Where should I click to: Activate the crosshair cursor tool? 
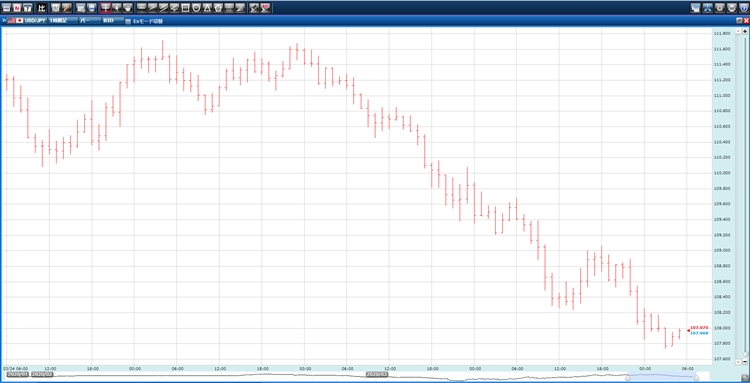pos(105,8)
